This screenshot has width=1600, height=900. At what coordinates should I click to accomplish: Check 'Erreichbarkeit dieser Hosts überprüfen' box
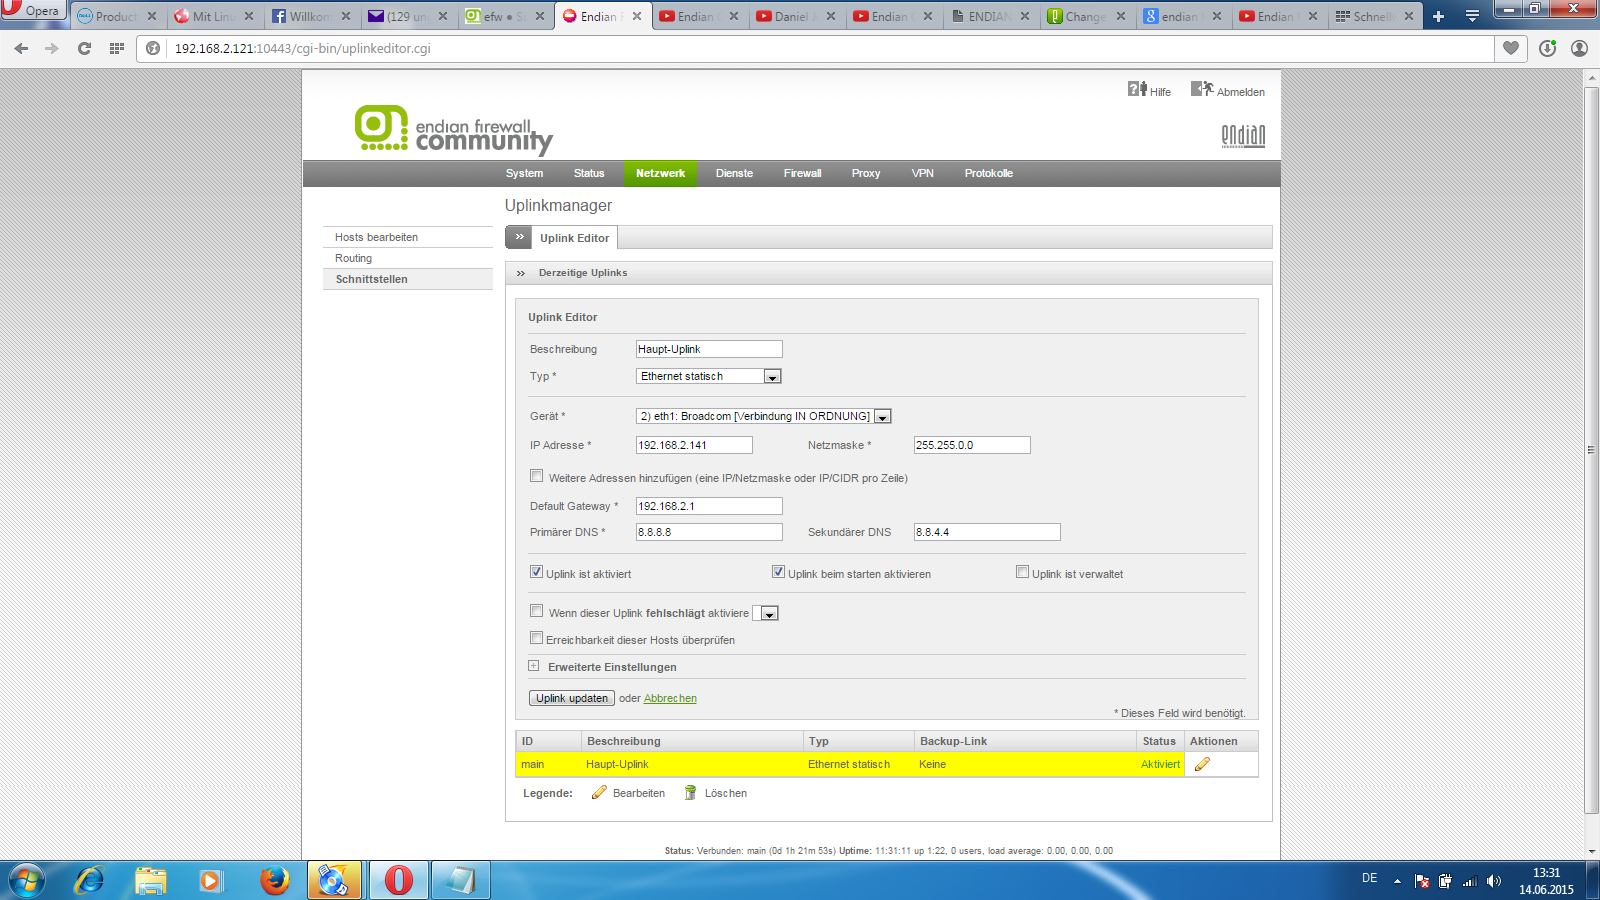point(536,638)
